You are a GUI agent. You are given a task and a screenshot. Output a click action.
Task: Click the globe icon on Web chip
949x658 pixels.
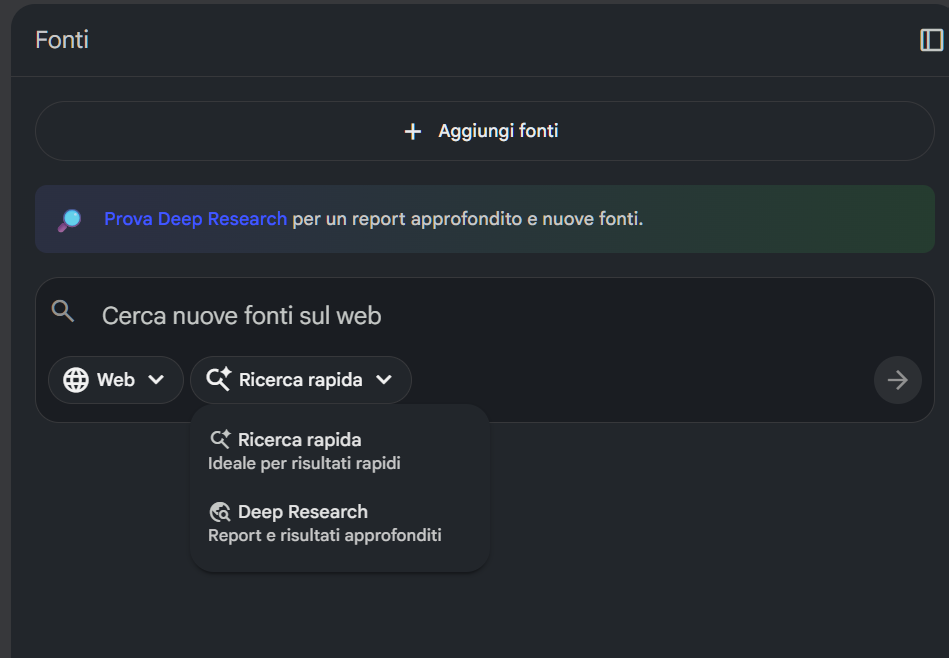pos(75,380)
